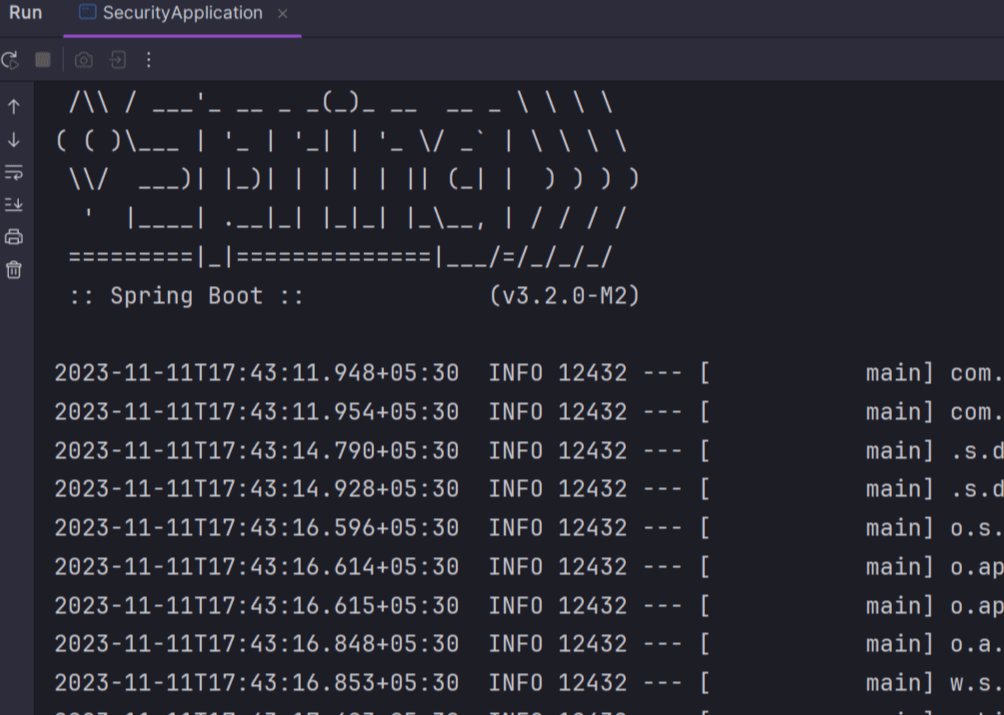Click the log timestamp 2023-11-11T17:43:16.848+05:30

(x=257, y=644)
